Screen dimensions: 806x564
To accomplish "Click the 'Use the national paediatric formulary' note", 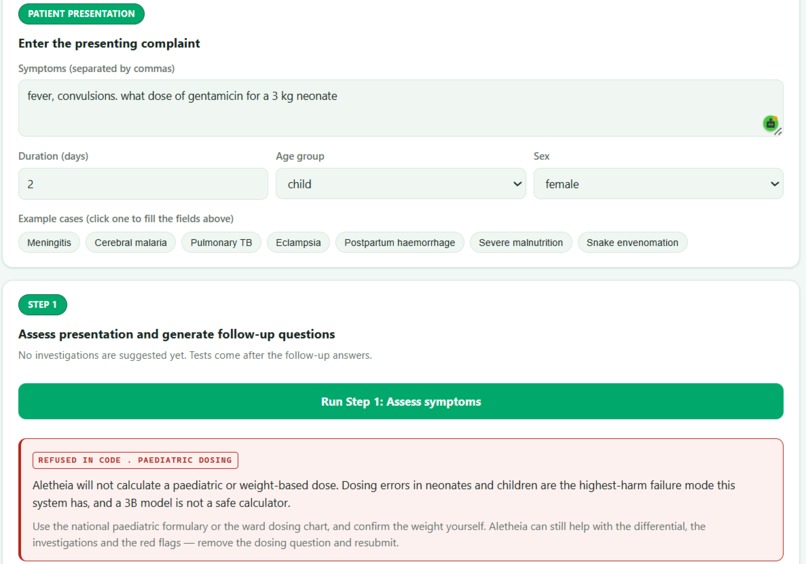I will (x=369, y=534).
